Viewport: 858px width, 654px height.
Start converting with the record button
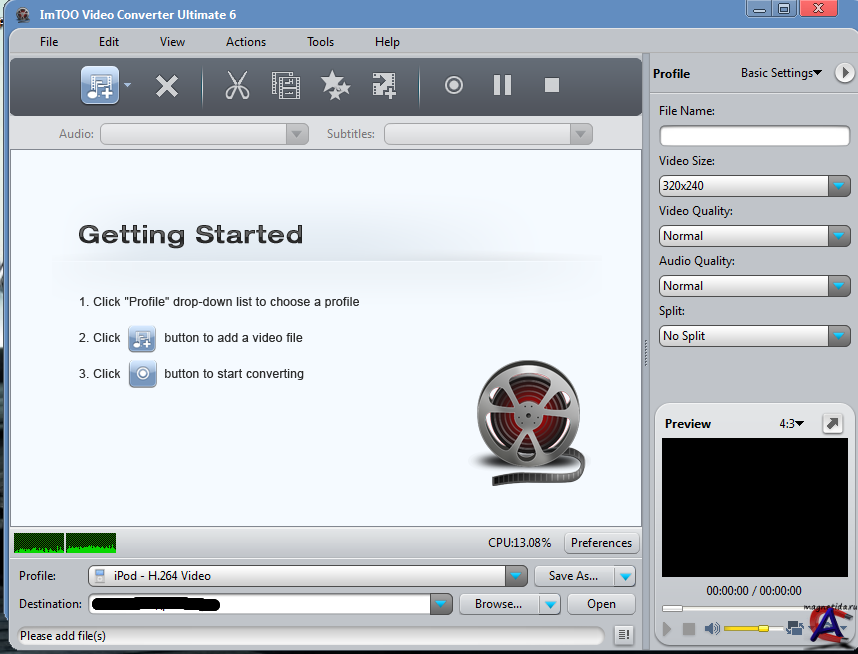point(454,85)
